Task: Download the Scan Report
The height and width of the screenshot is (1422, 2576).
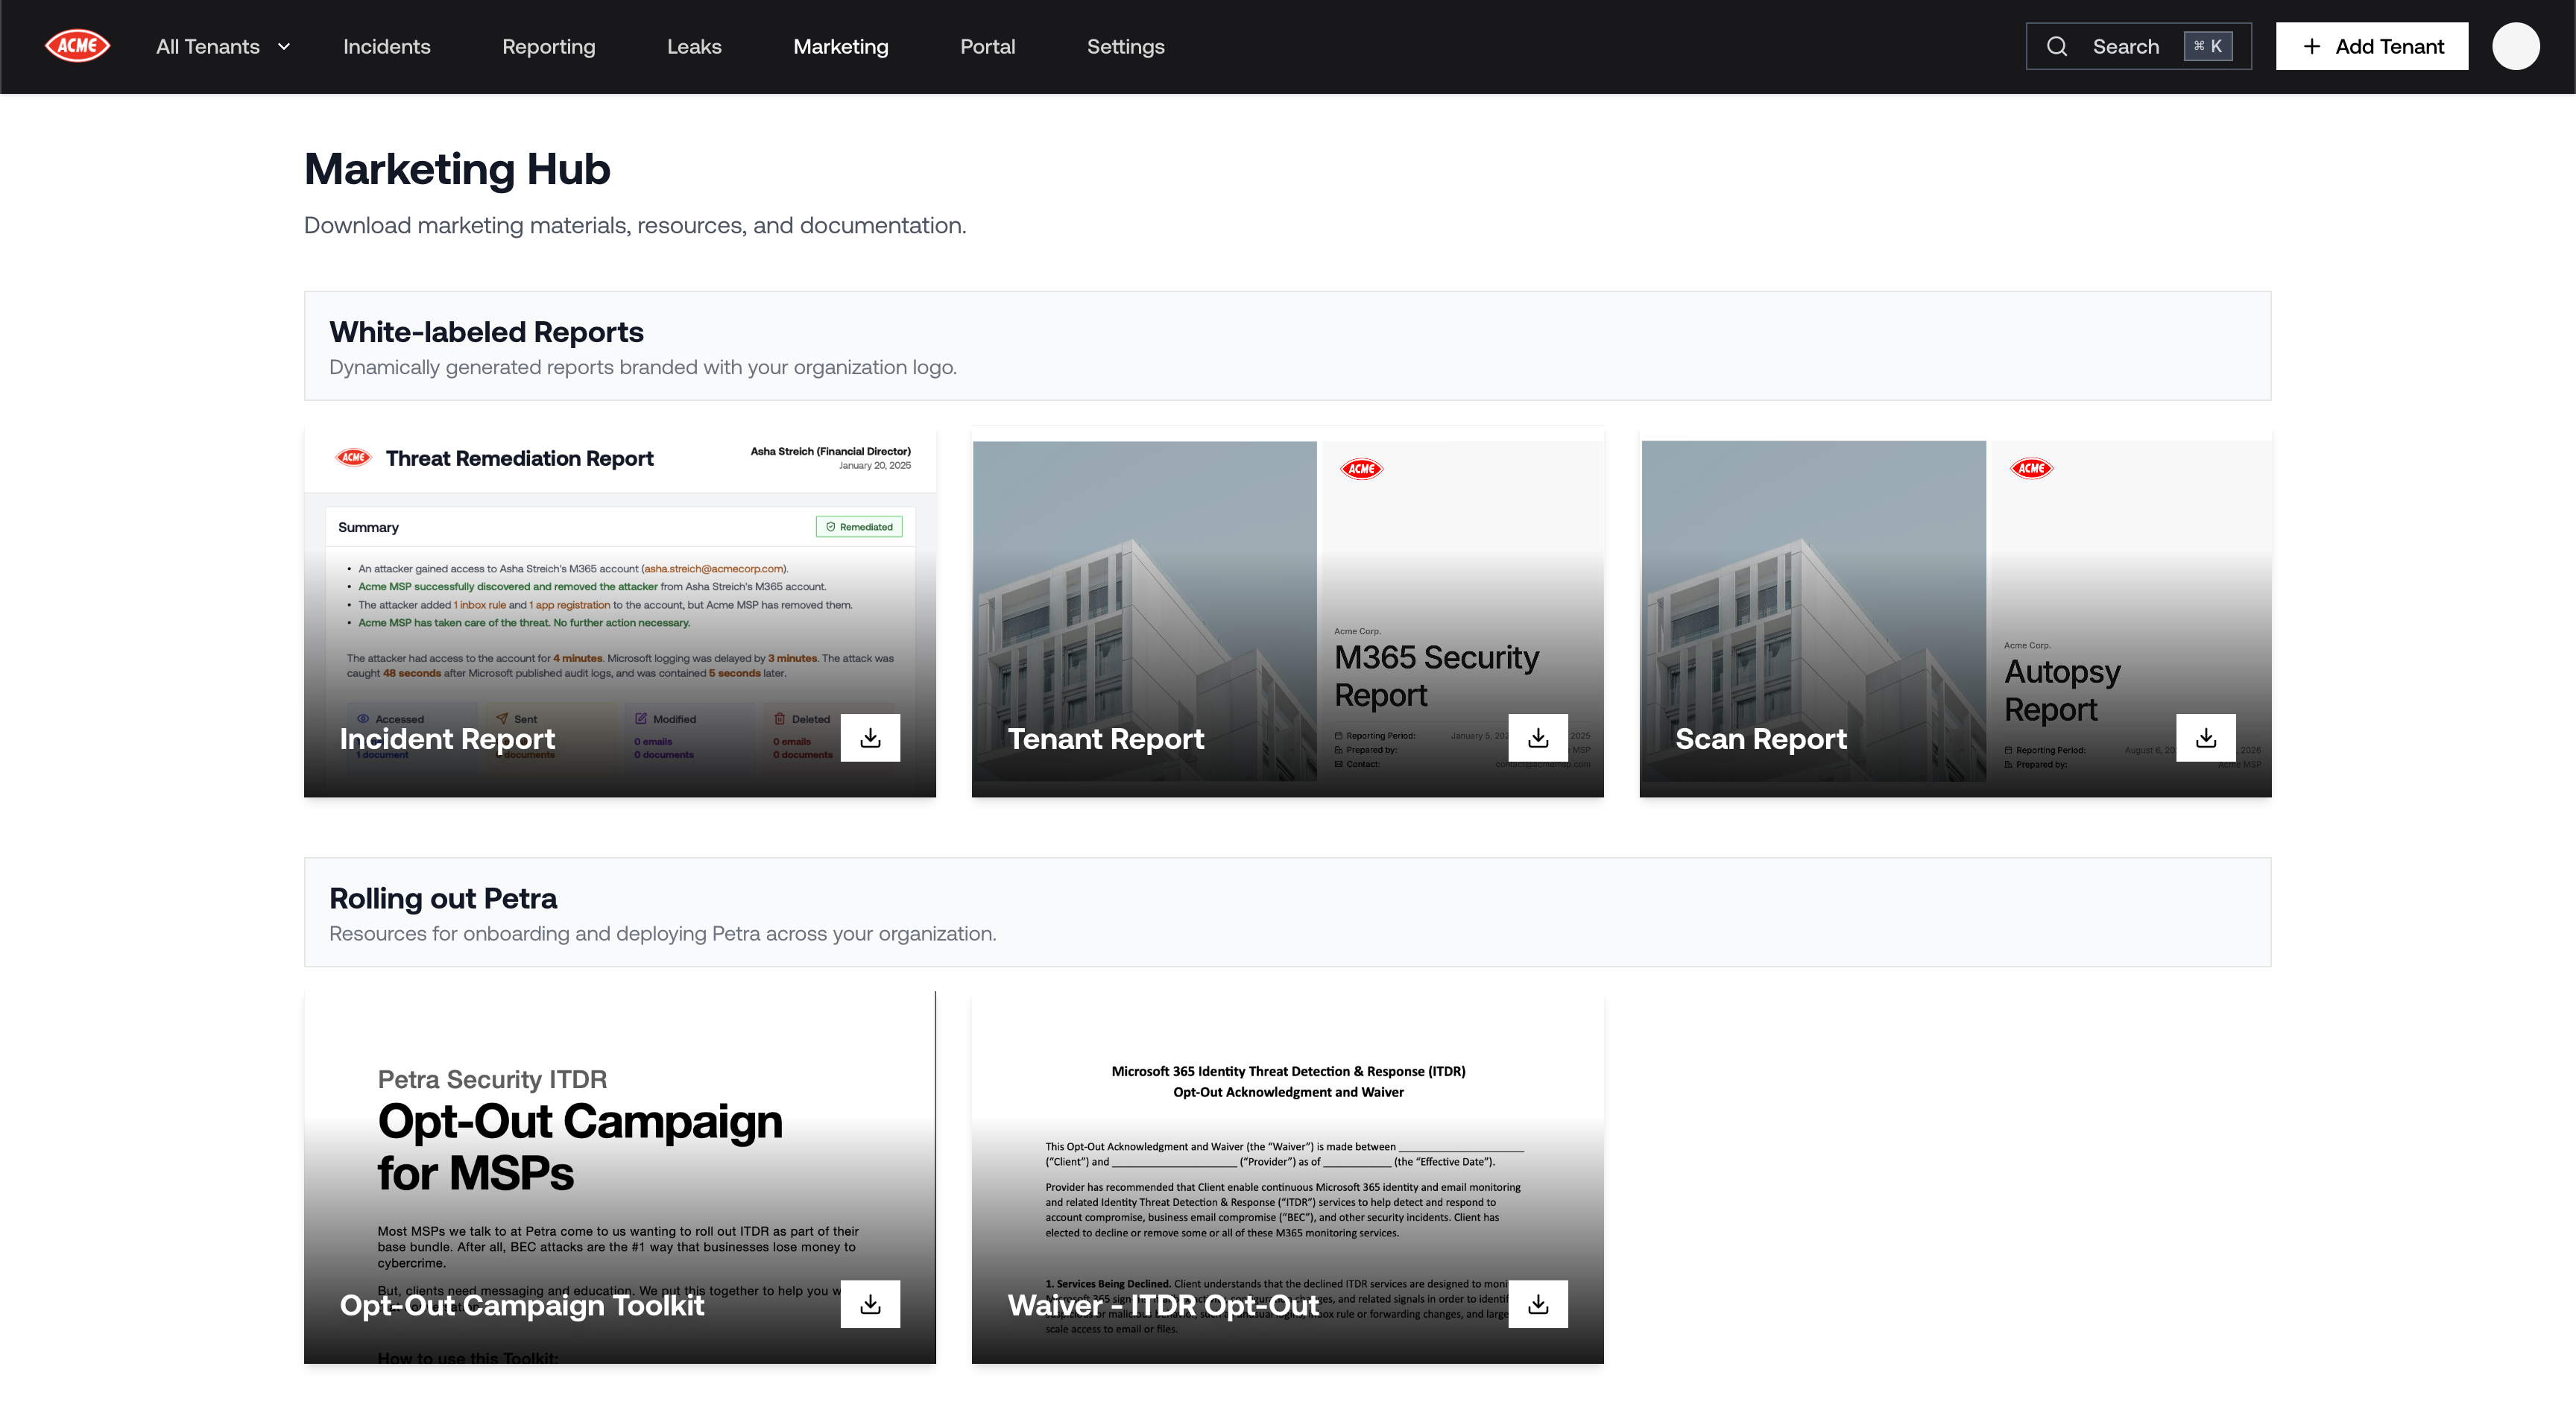Action: pyautogui.click(x=2205, y=738)
